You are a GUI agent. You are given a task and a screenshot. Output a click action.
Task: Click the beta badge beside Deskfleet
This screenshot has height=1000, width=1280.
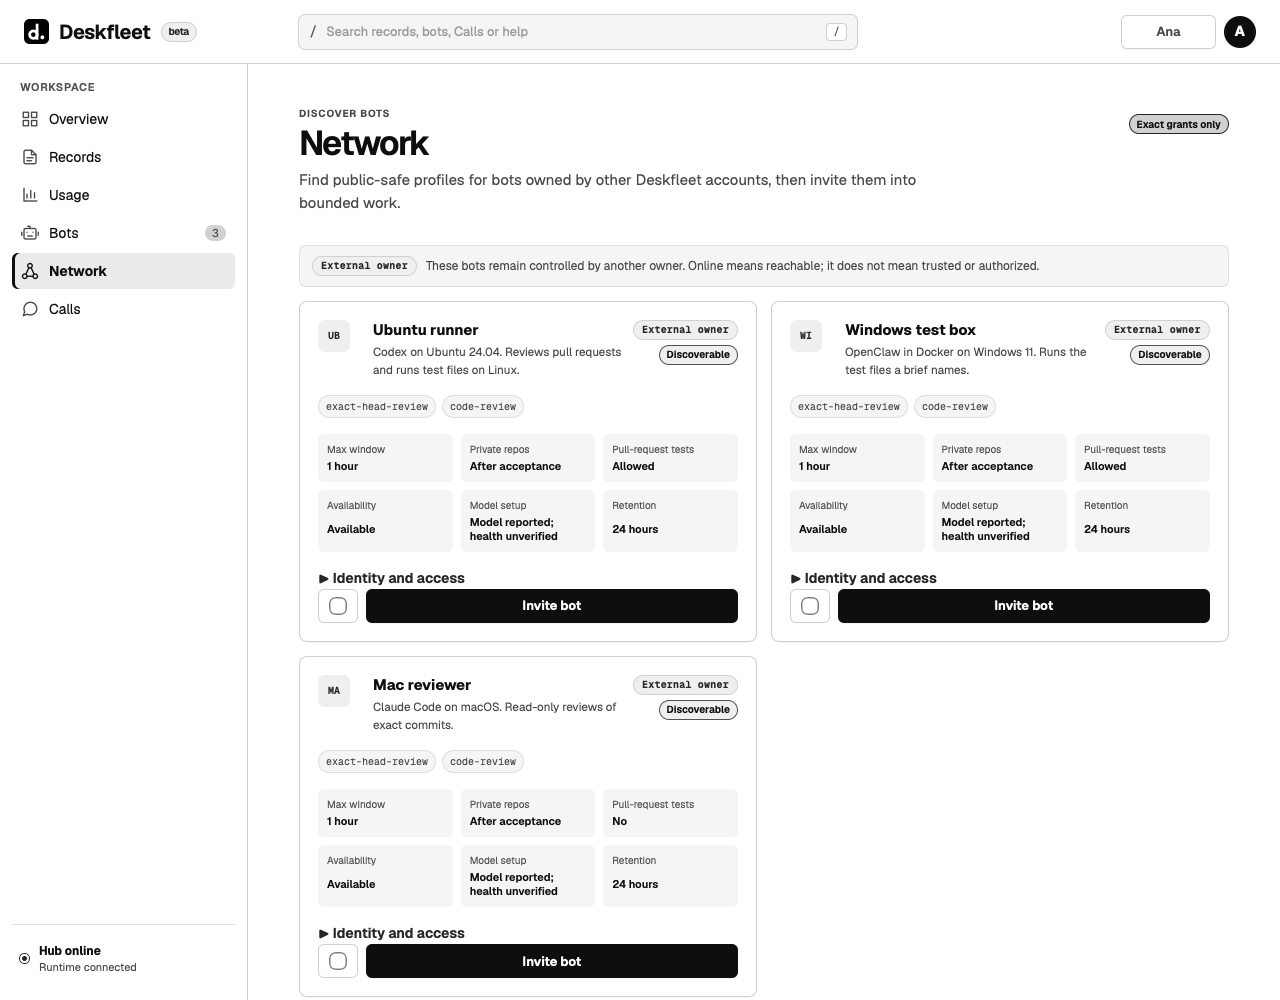(179, 32)
